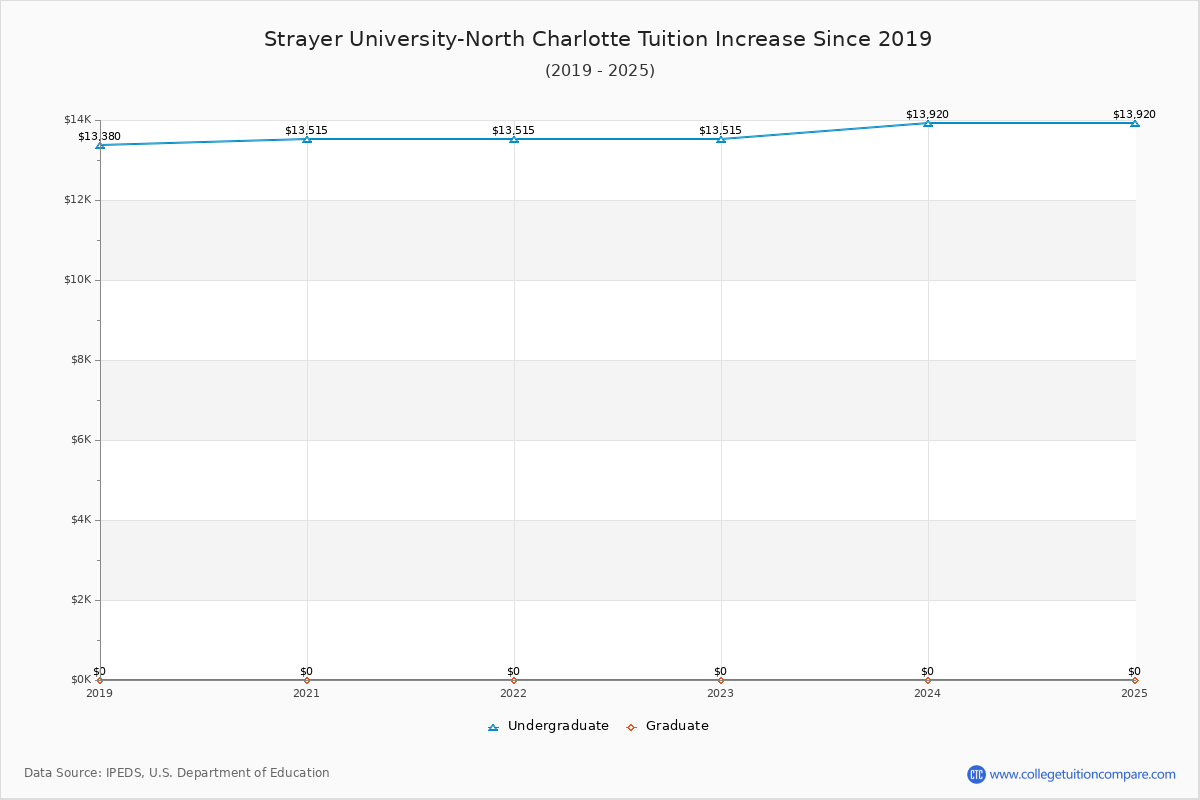Image resolution: width=1200 pixels, height=800 pixels.
Task: Select the 2024 undergraduate data point $13,920
Action: pyautogui.click(x=928, y=123)
